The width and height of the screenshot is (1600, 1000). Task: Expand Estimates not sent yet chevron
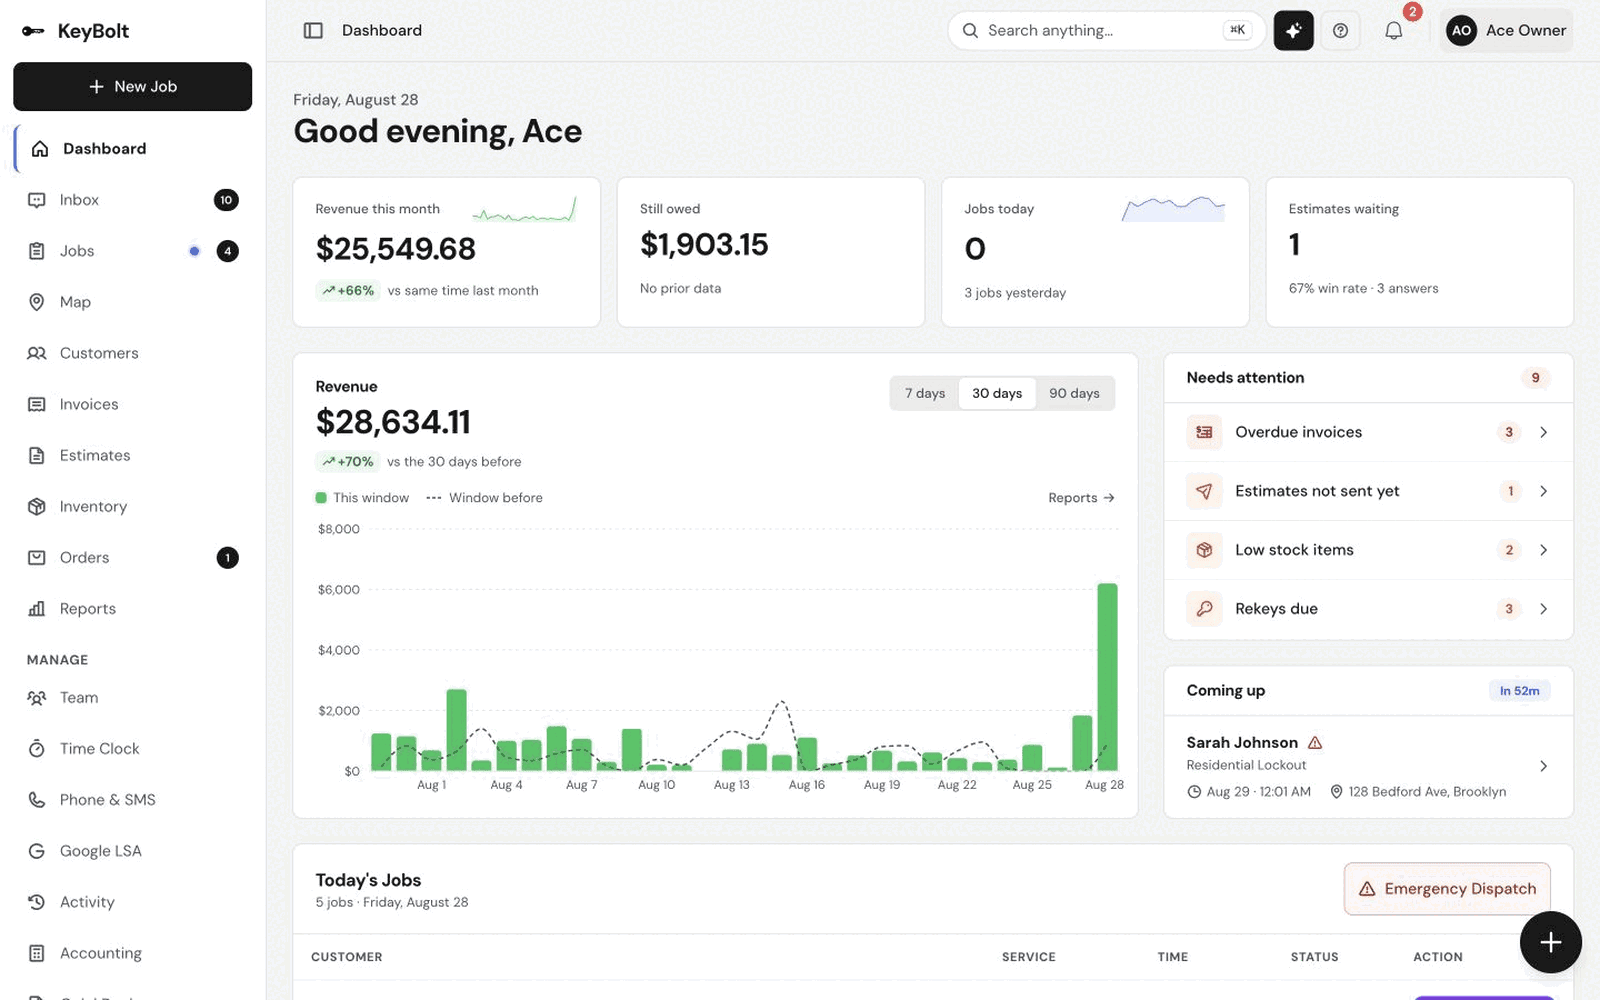coord(1543,491)
